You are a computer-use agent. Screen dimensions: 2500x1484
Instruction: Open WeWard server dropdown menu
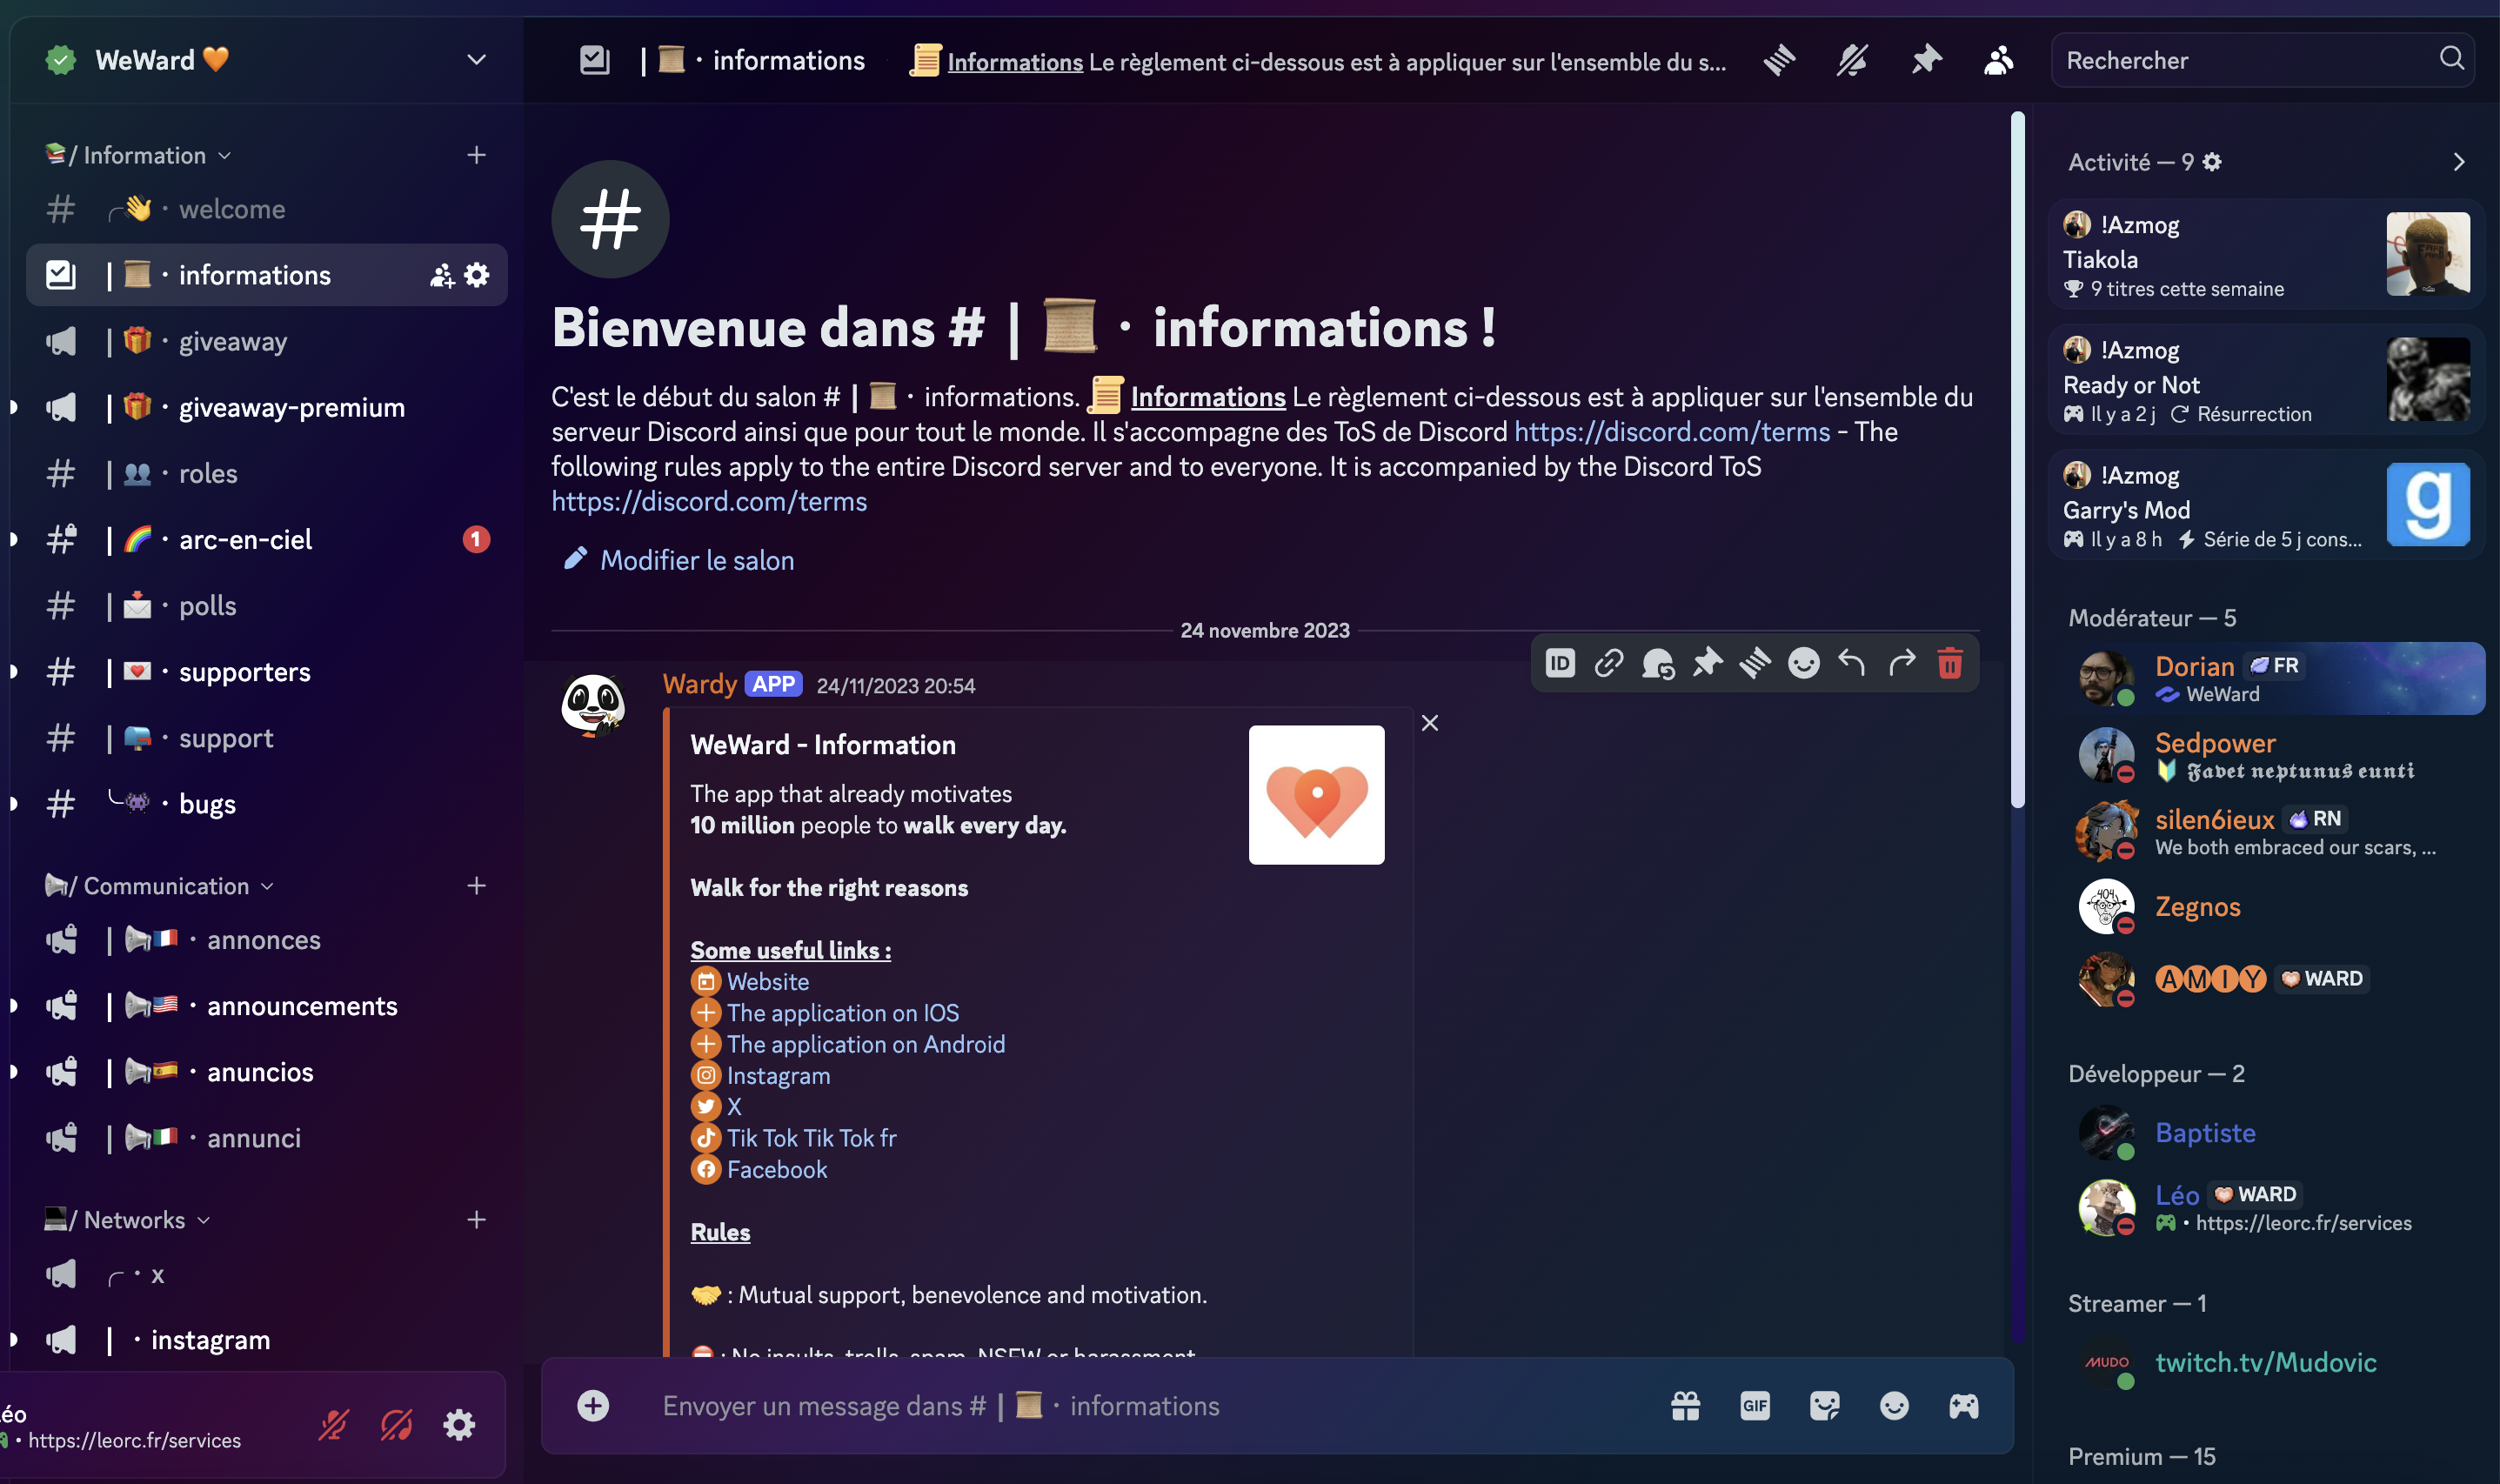476,60
